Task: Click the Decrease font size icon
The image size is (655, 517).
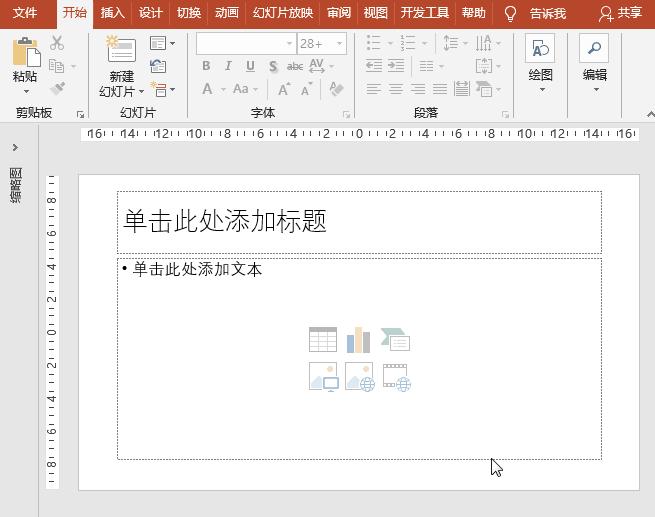Action: pyautogui.click(x=307, y=89)
